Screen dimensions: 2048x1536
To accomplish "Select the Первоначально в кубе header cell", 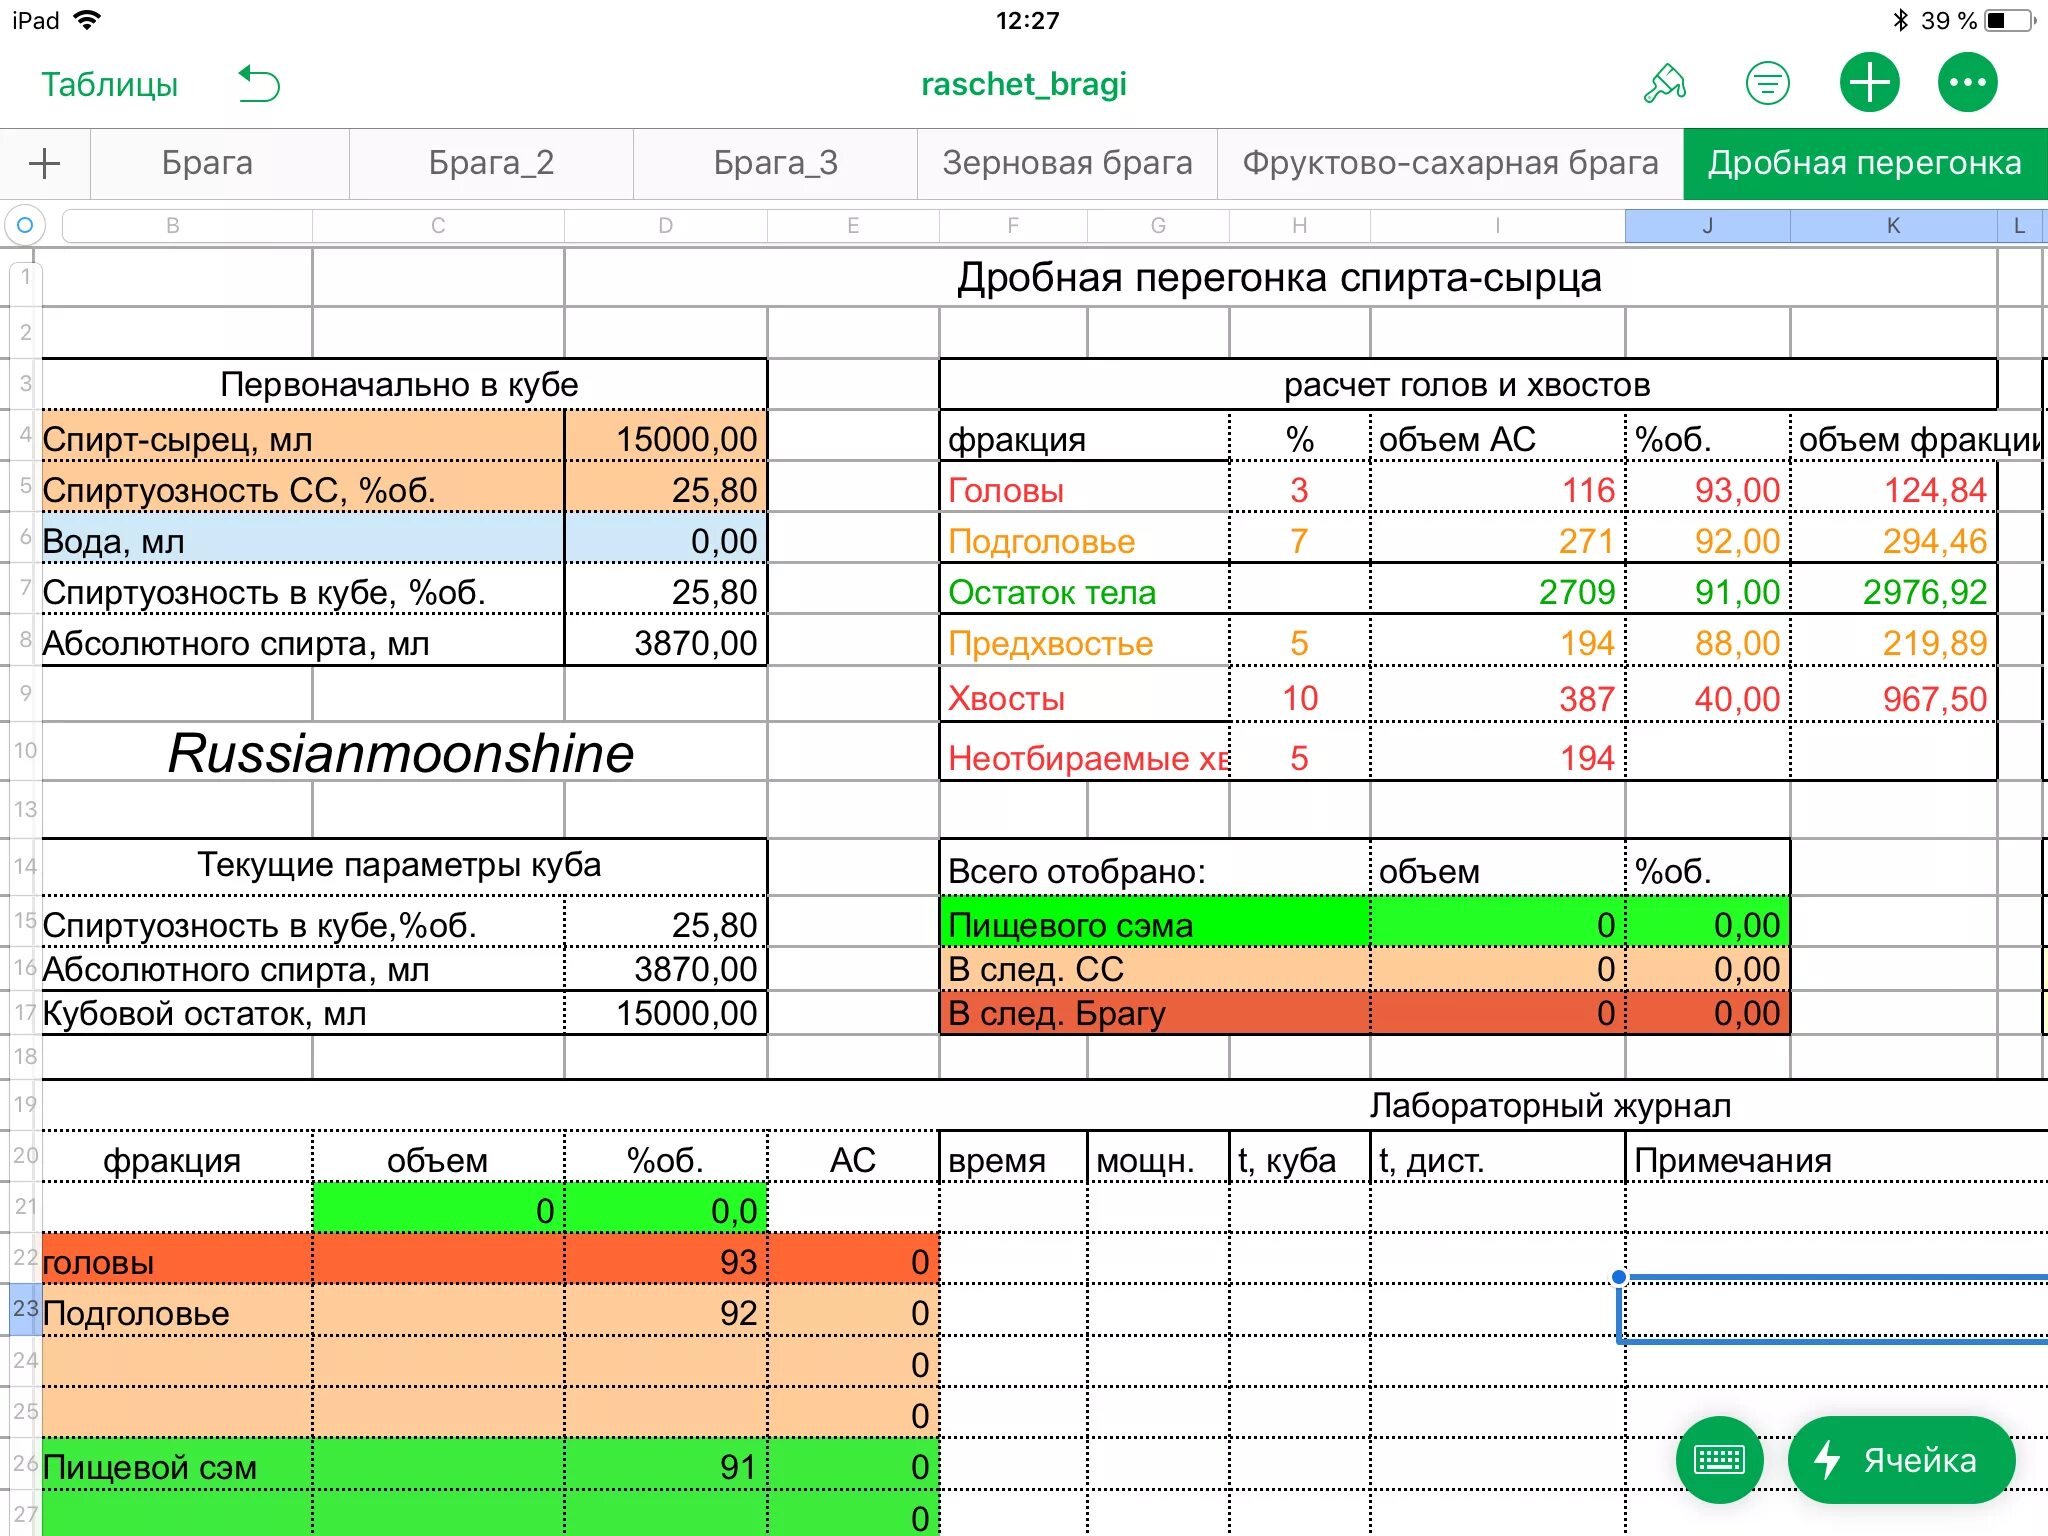I will pyautogui.click(x=403, y=384).
